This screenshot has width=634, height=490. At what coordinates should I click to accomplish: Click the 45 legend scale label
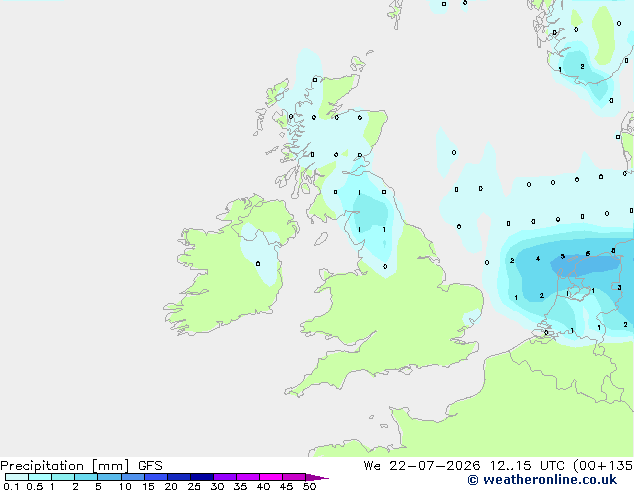pos(286,486)
